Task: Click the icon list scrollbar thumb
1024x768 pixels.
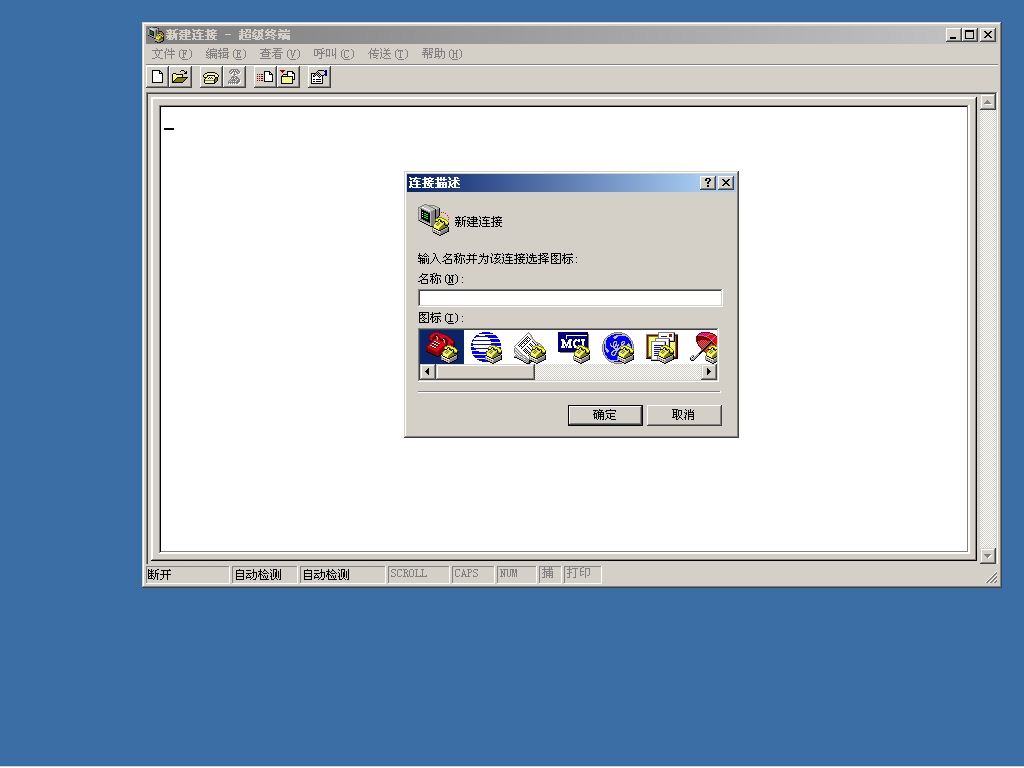Action: coord(485,372)
